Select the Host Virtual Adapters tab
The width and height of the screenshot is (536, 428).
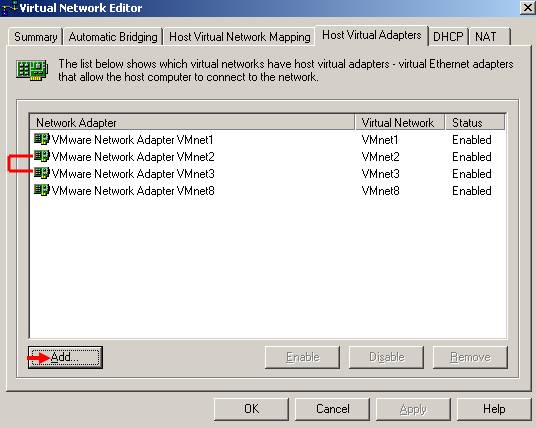click(x=372, y=35)
